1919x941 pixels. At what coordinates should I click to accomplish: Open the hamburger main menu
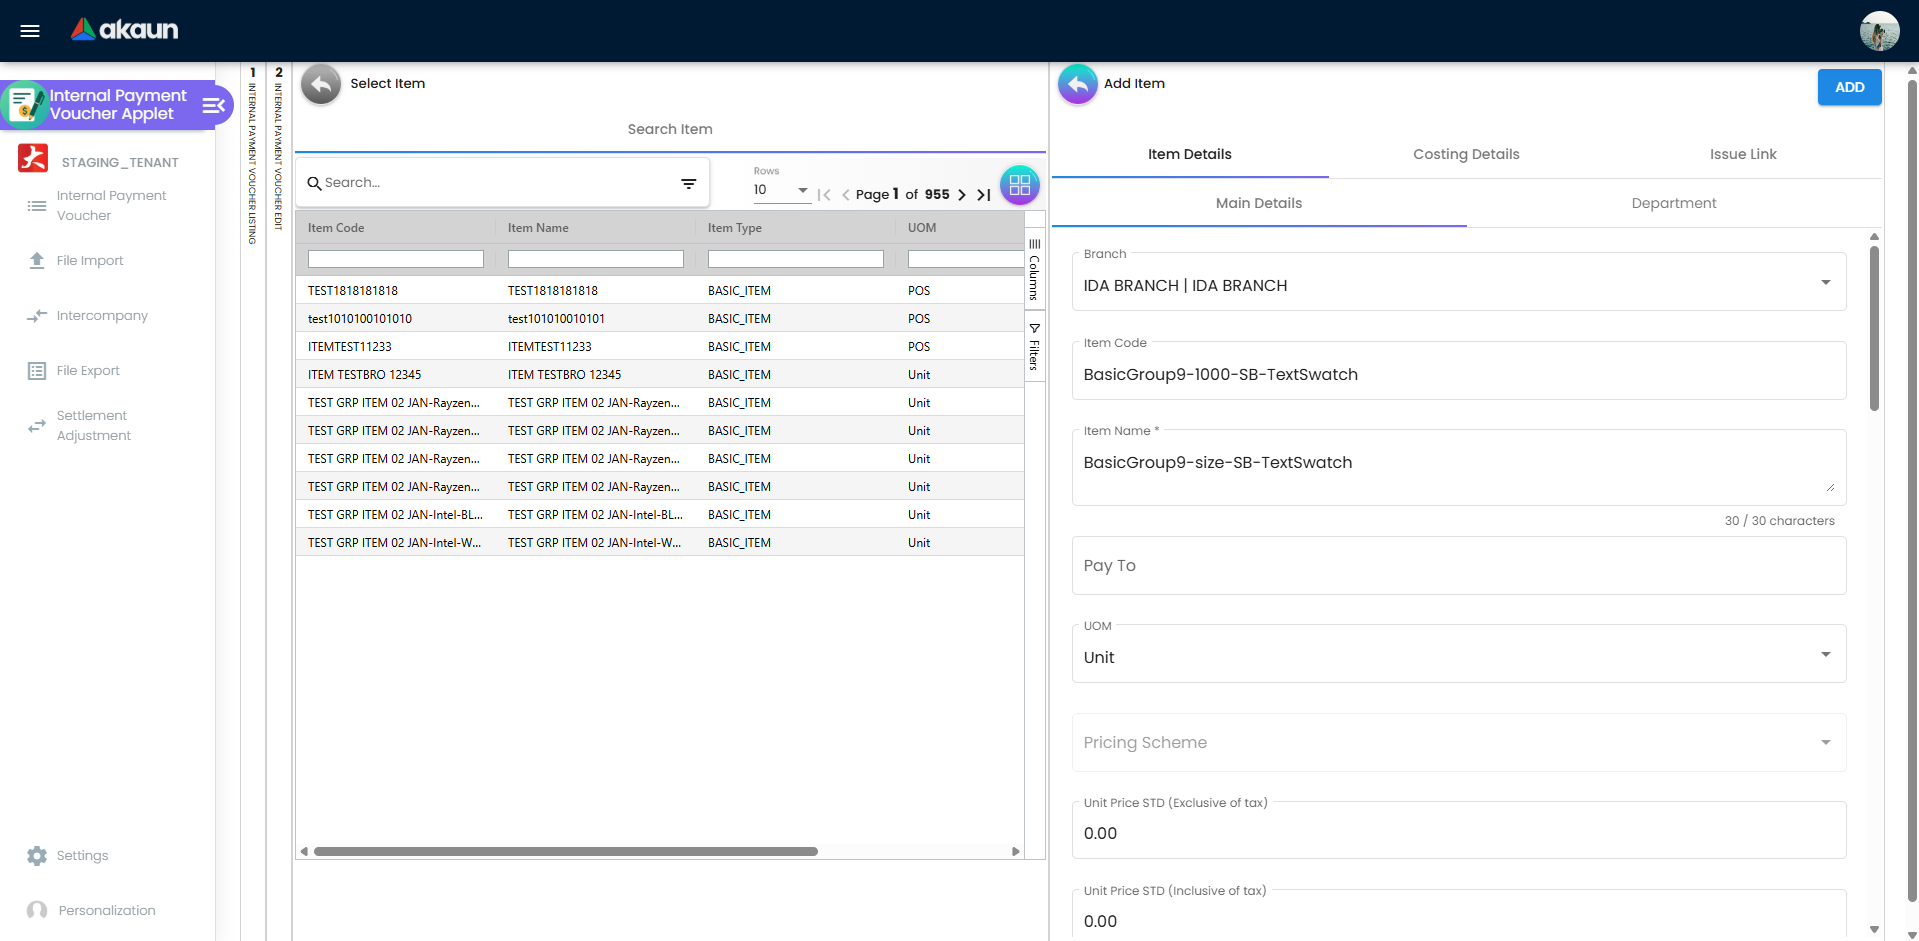(x=30, y=31)
